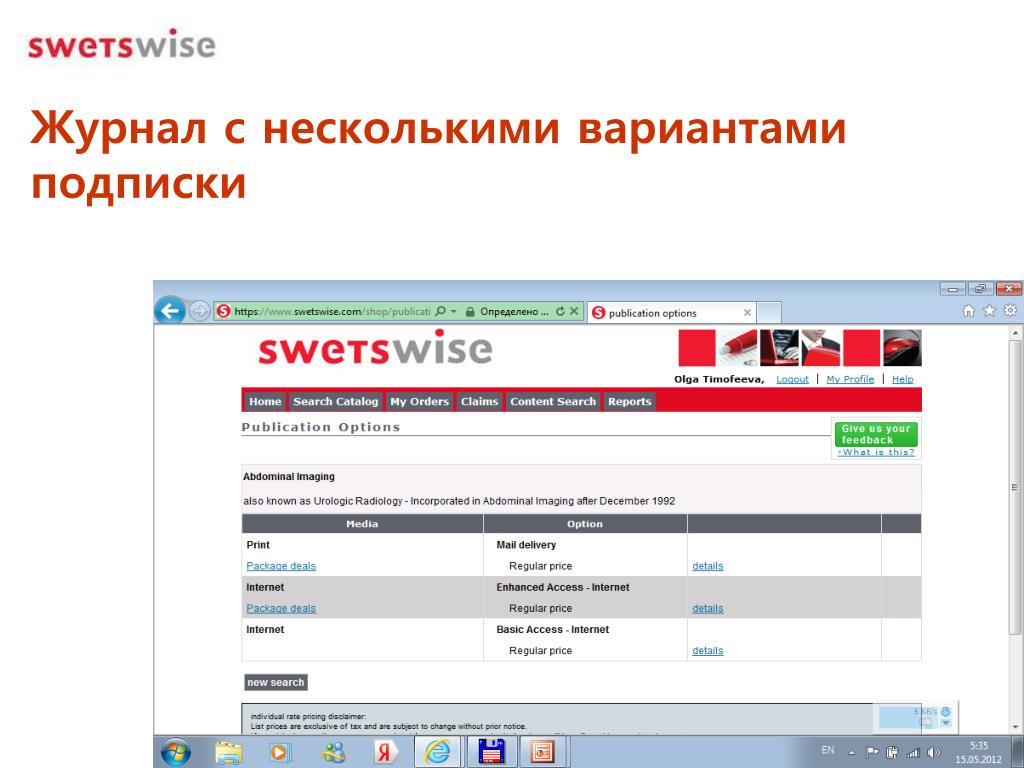Open Windows Explorer from the taskbar
This screenshot has width=1024, height=768.
[229, 752]
